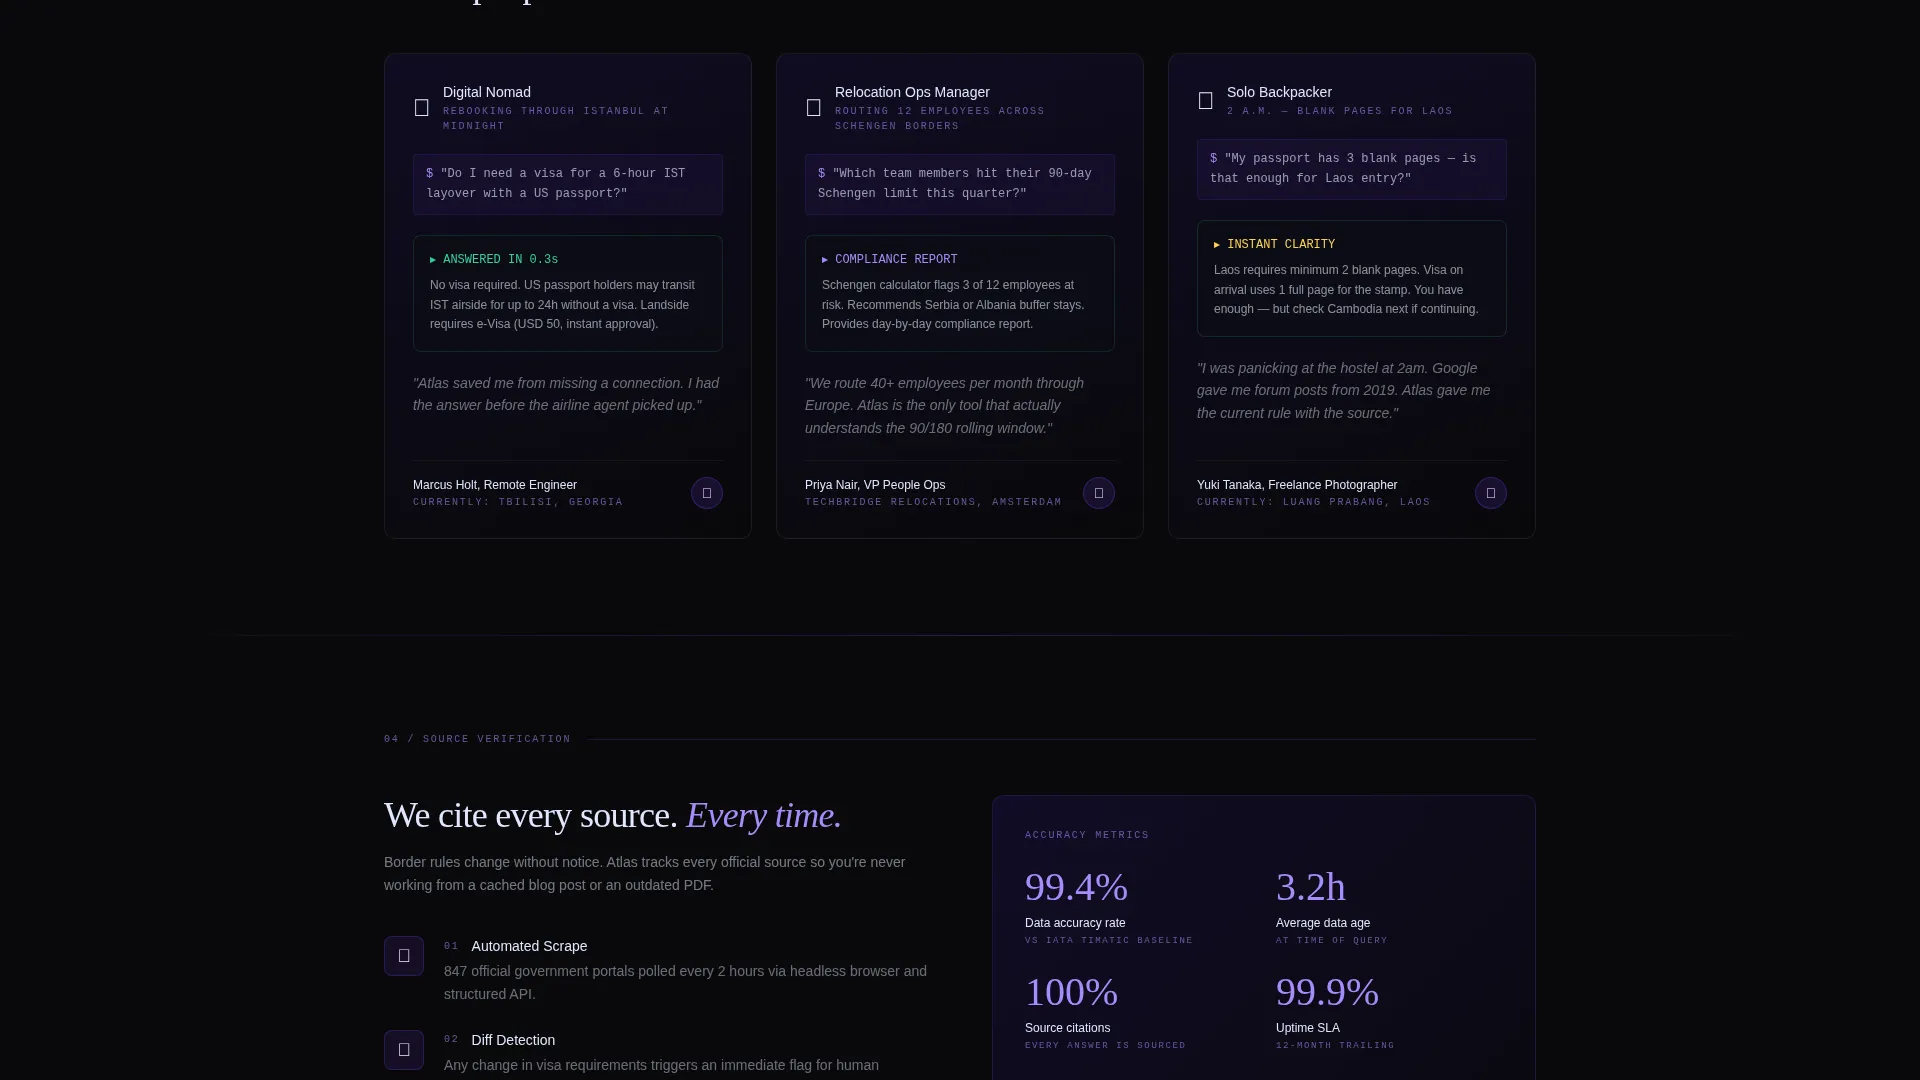Viewport: 1920px width, 1080px height.
Task: Expand the INSTANT CLARITY response
Action: coord(1274,245)
